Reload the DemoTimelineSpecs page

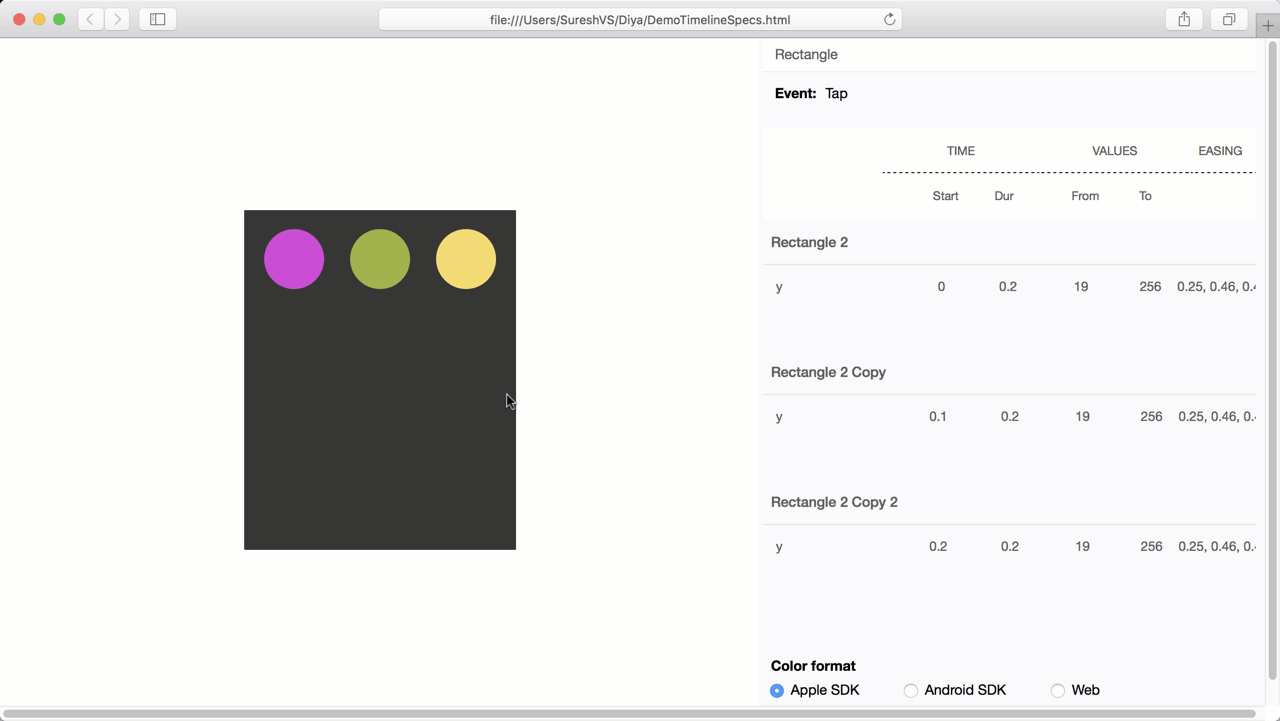click(889, 18)
